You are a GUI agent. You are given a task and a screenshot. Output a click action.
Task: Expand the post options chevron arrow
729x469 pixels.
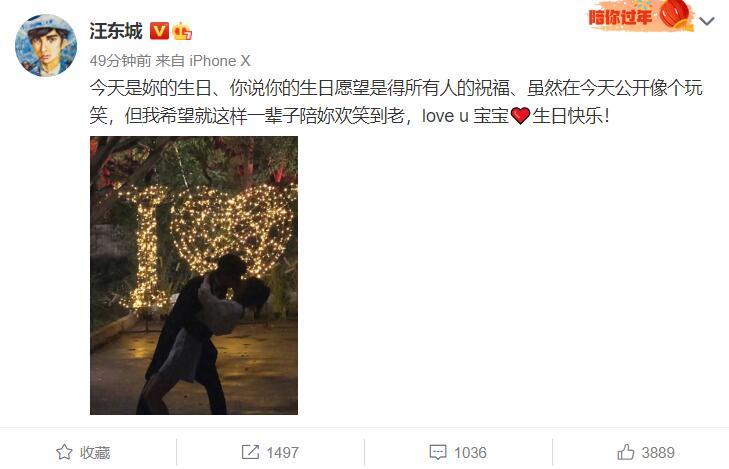point(707,21)
